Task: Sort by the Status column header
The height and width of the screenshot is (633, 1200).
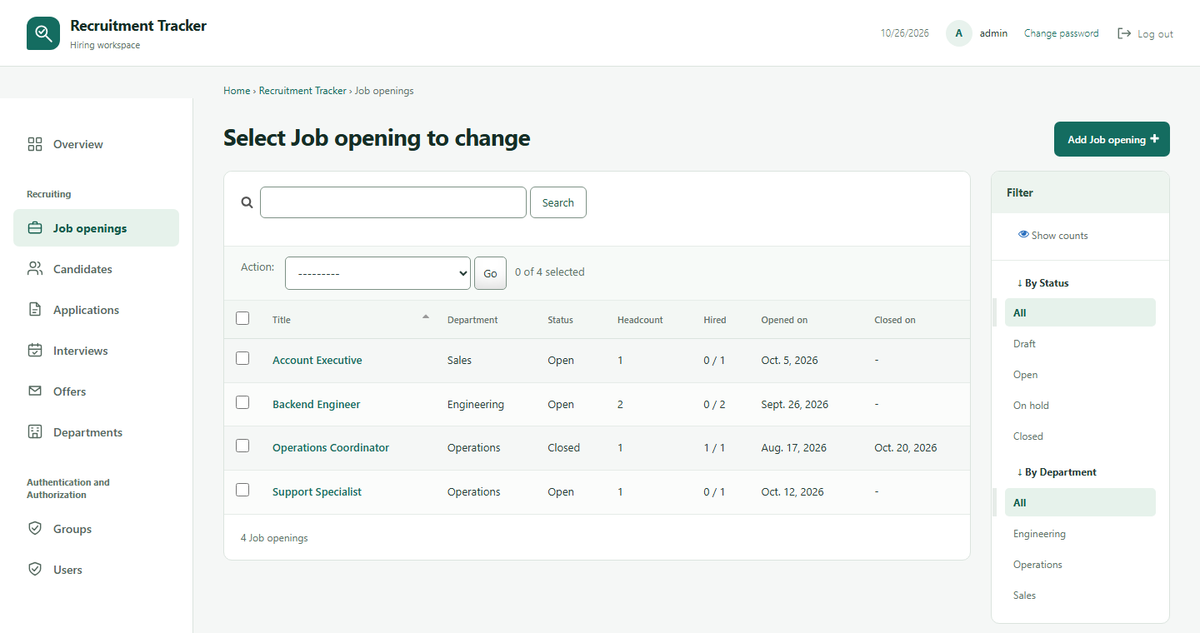Action: click(x=560, y=320)
